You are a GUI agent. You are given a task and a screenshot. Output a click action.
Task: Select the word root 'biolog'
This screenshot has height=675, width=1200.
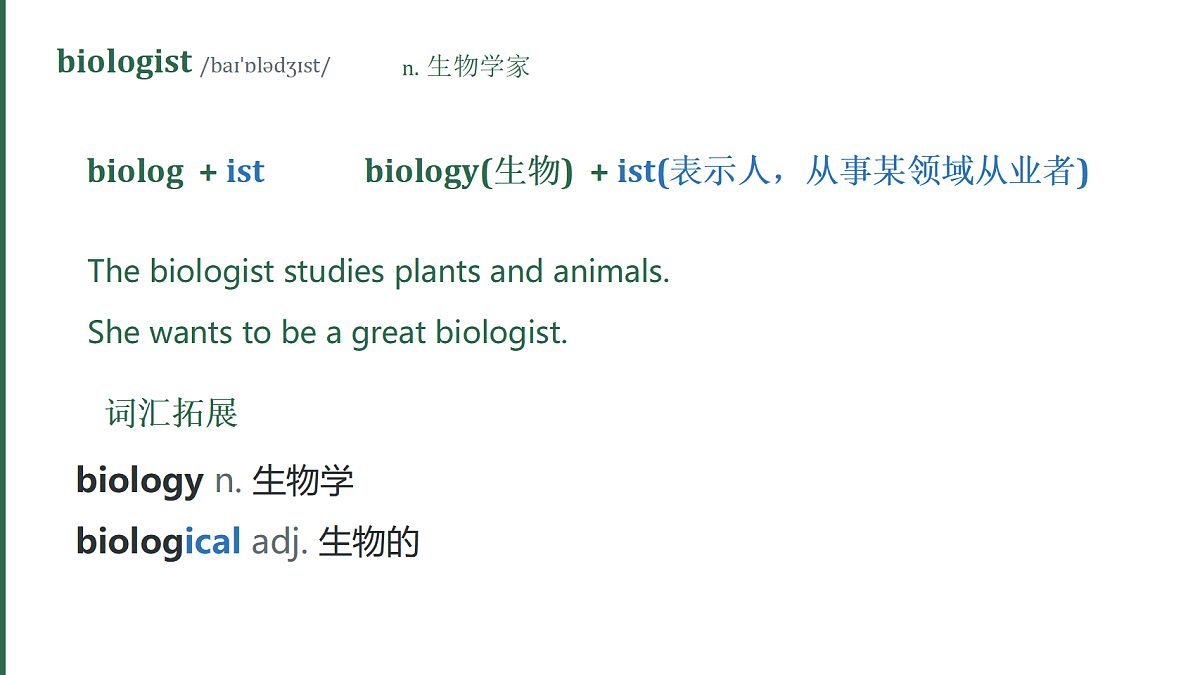tap(135, 172)
